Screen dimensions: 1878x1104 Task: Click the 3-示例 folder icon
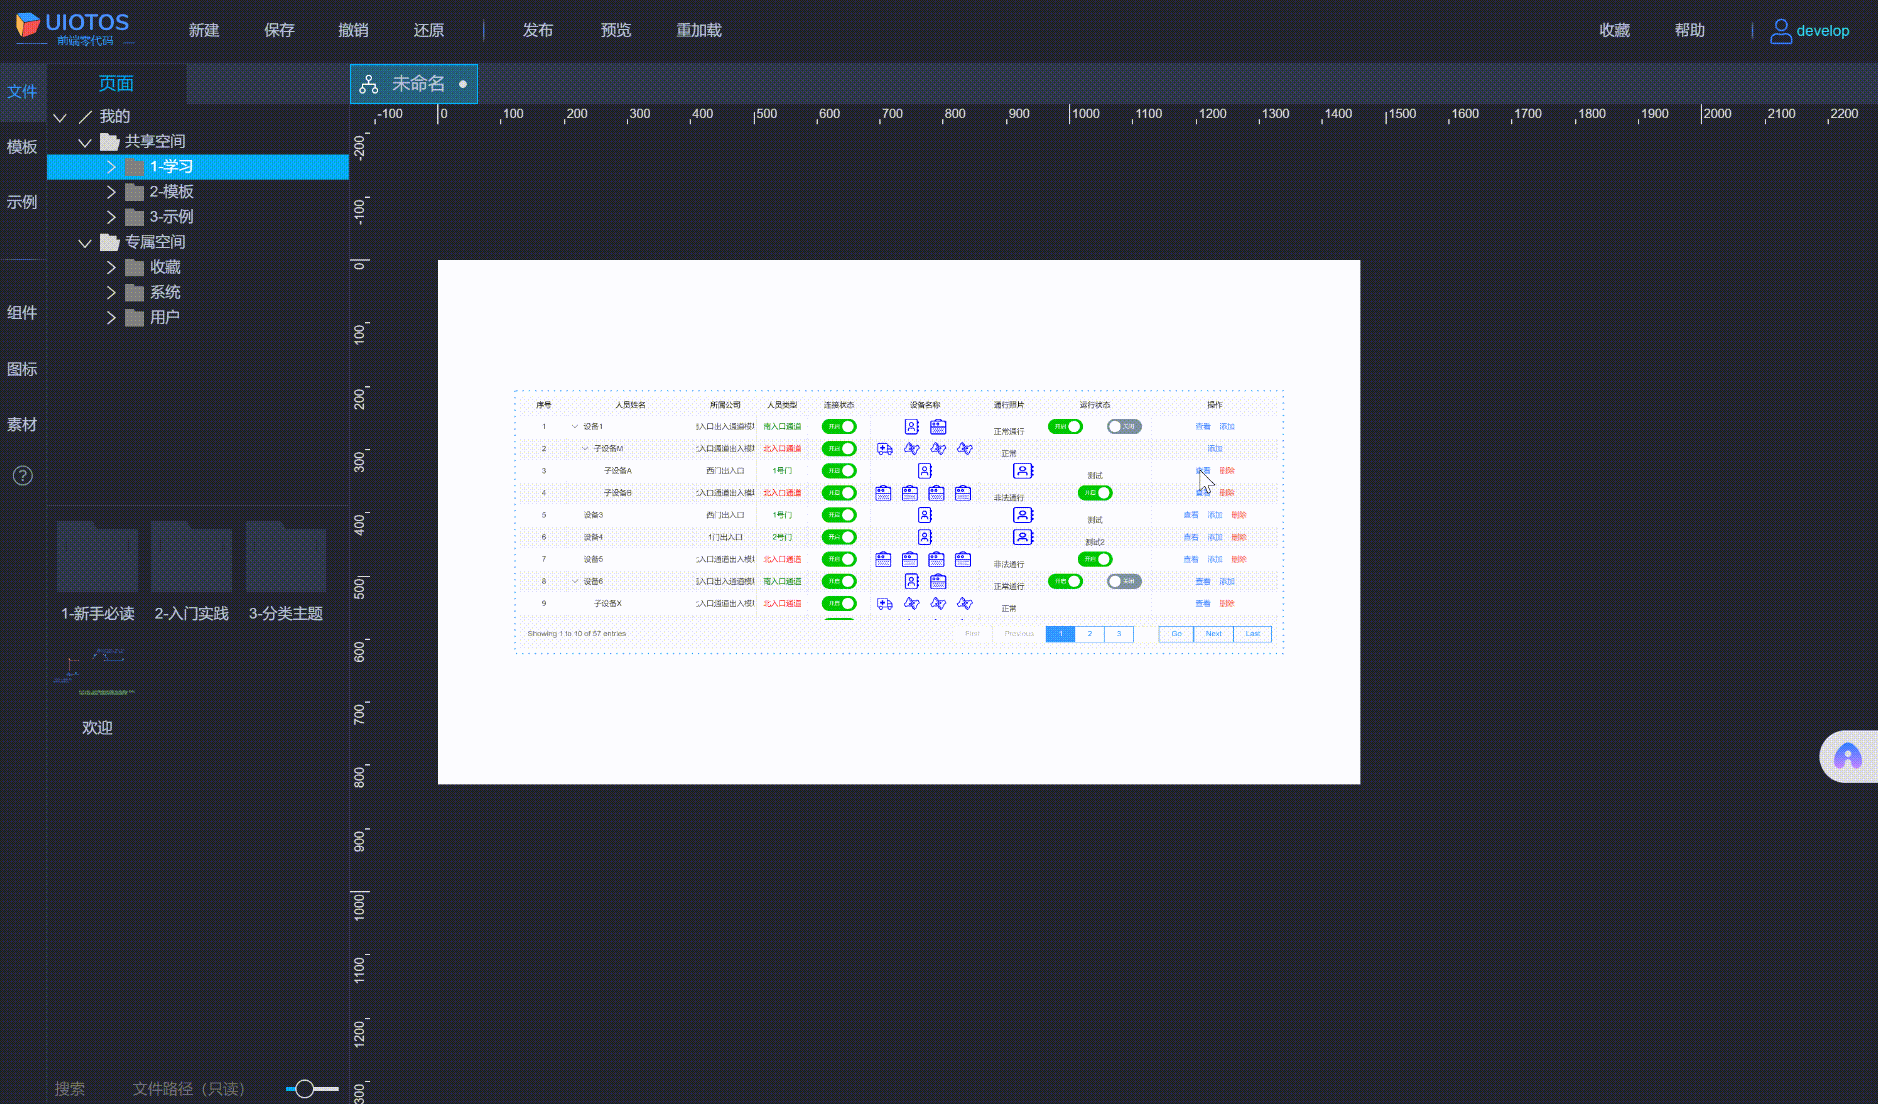pos(135,217)
